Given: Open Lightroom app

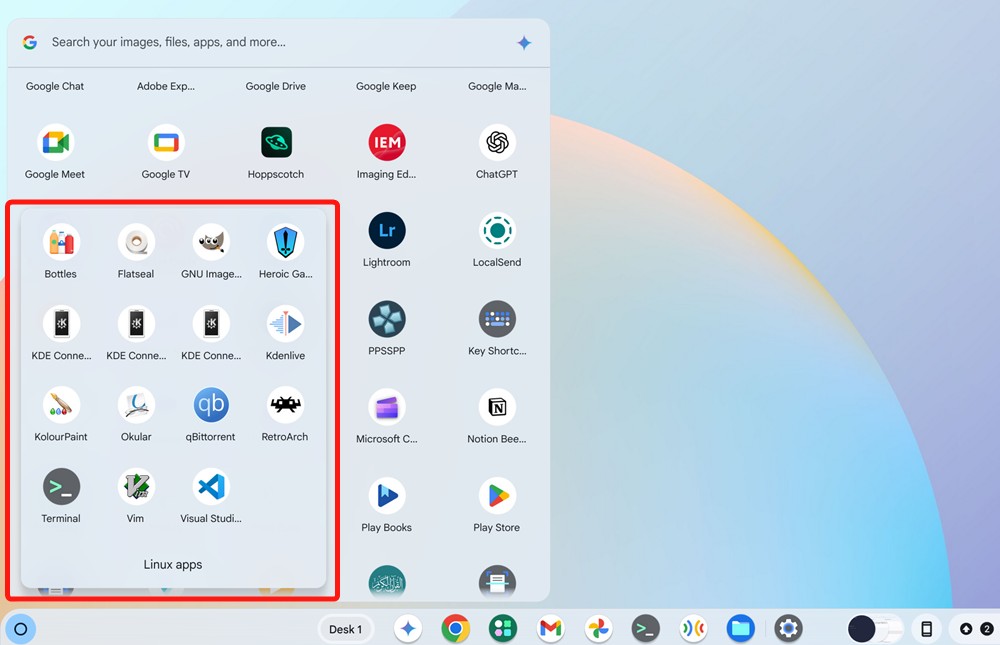Looking at the screenshot, I should click(x=387, y=231).
